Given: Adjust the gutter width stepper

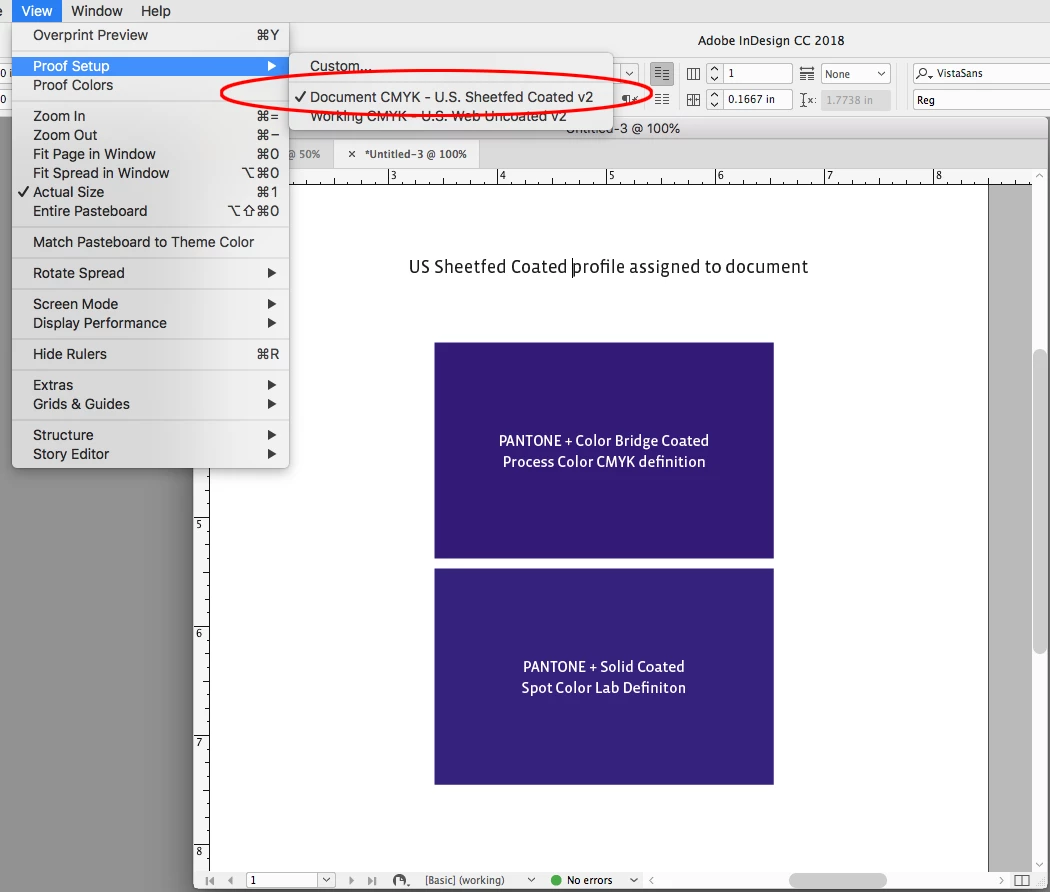Looking at the screenshot, I should tap(715, 100).
